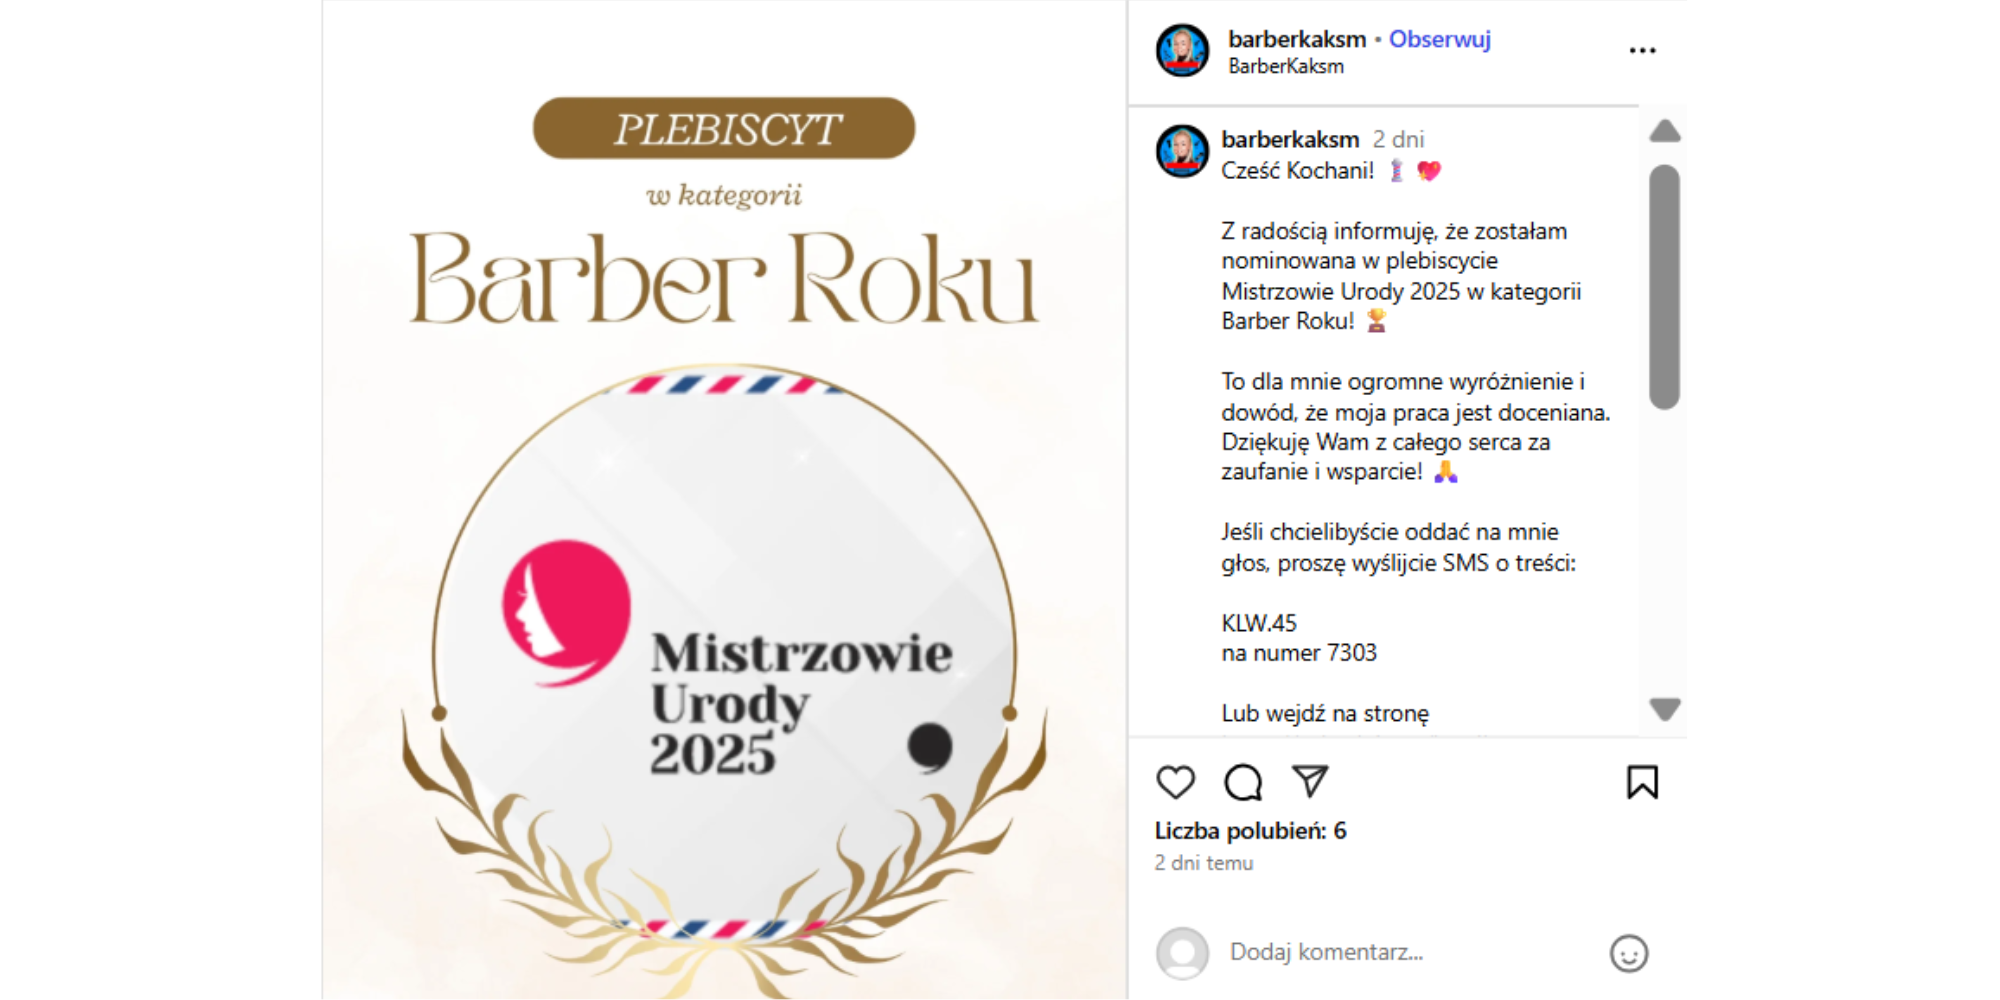This screenshot has width=2000, height=1000.
Task: Click the barberkaksm header profile picture
Action: coord(1182,51)
